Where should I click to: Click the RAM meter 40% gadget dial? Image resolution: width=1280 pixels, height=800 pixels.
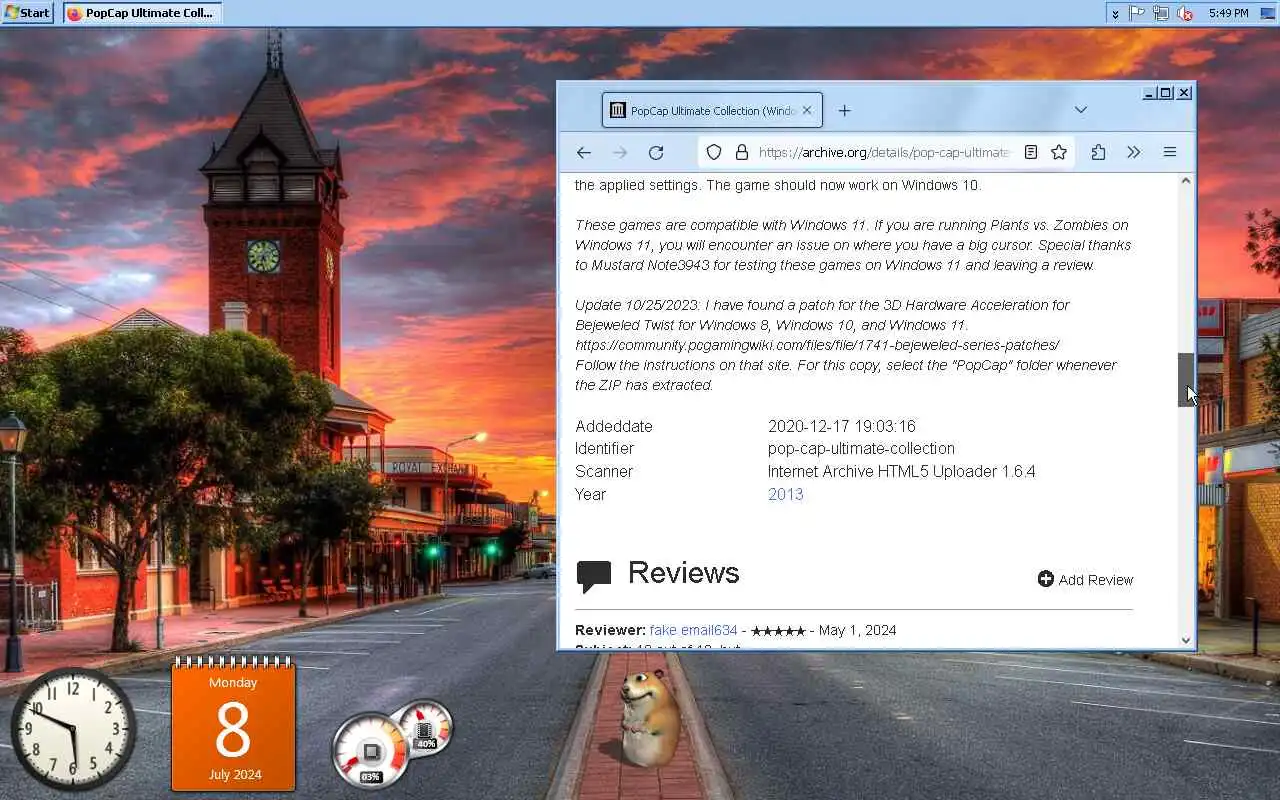point(424,728)
